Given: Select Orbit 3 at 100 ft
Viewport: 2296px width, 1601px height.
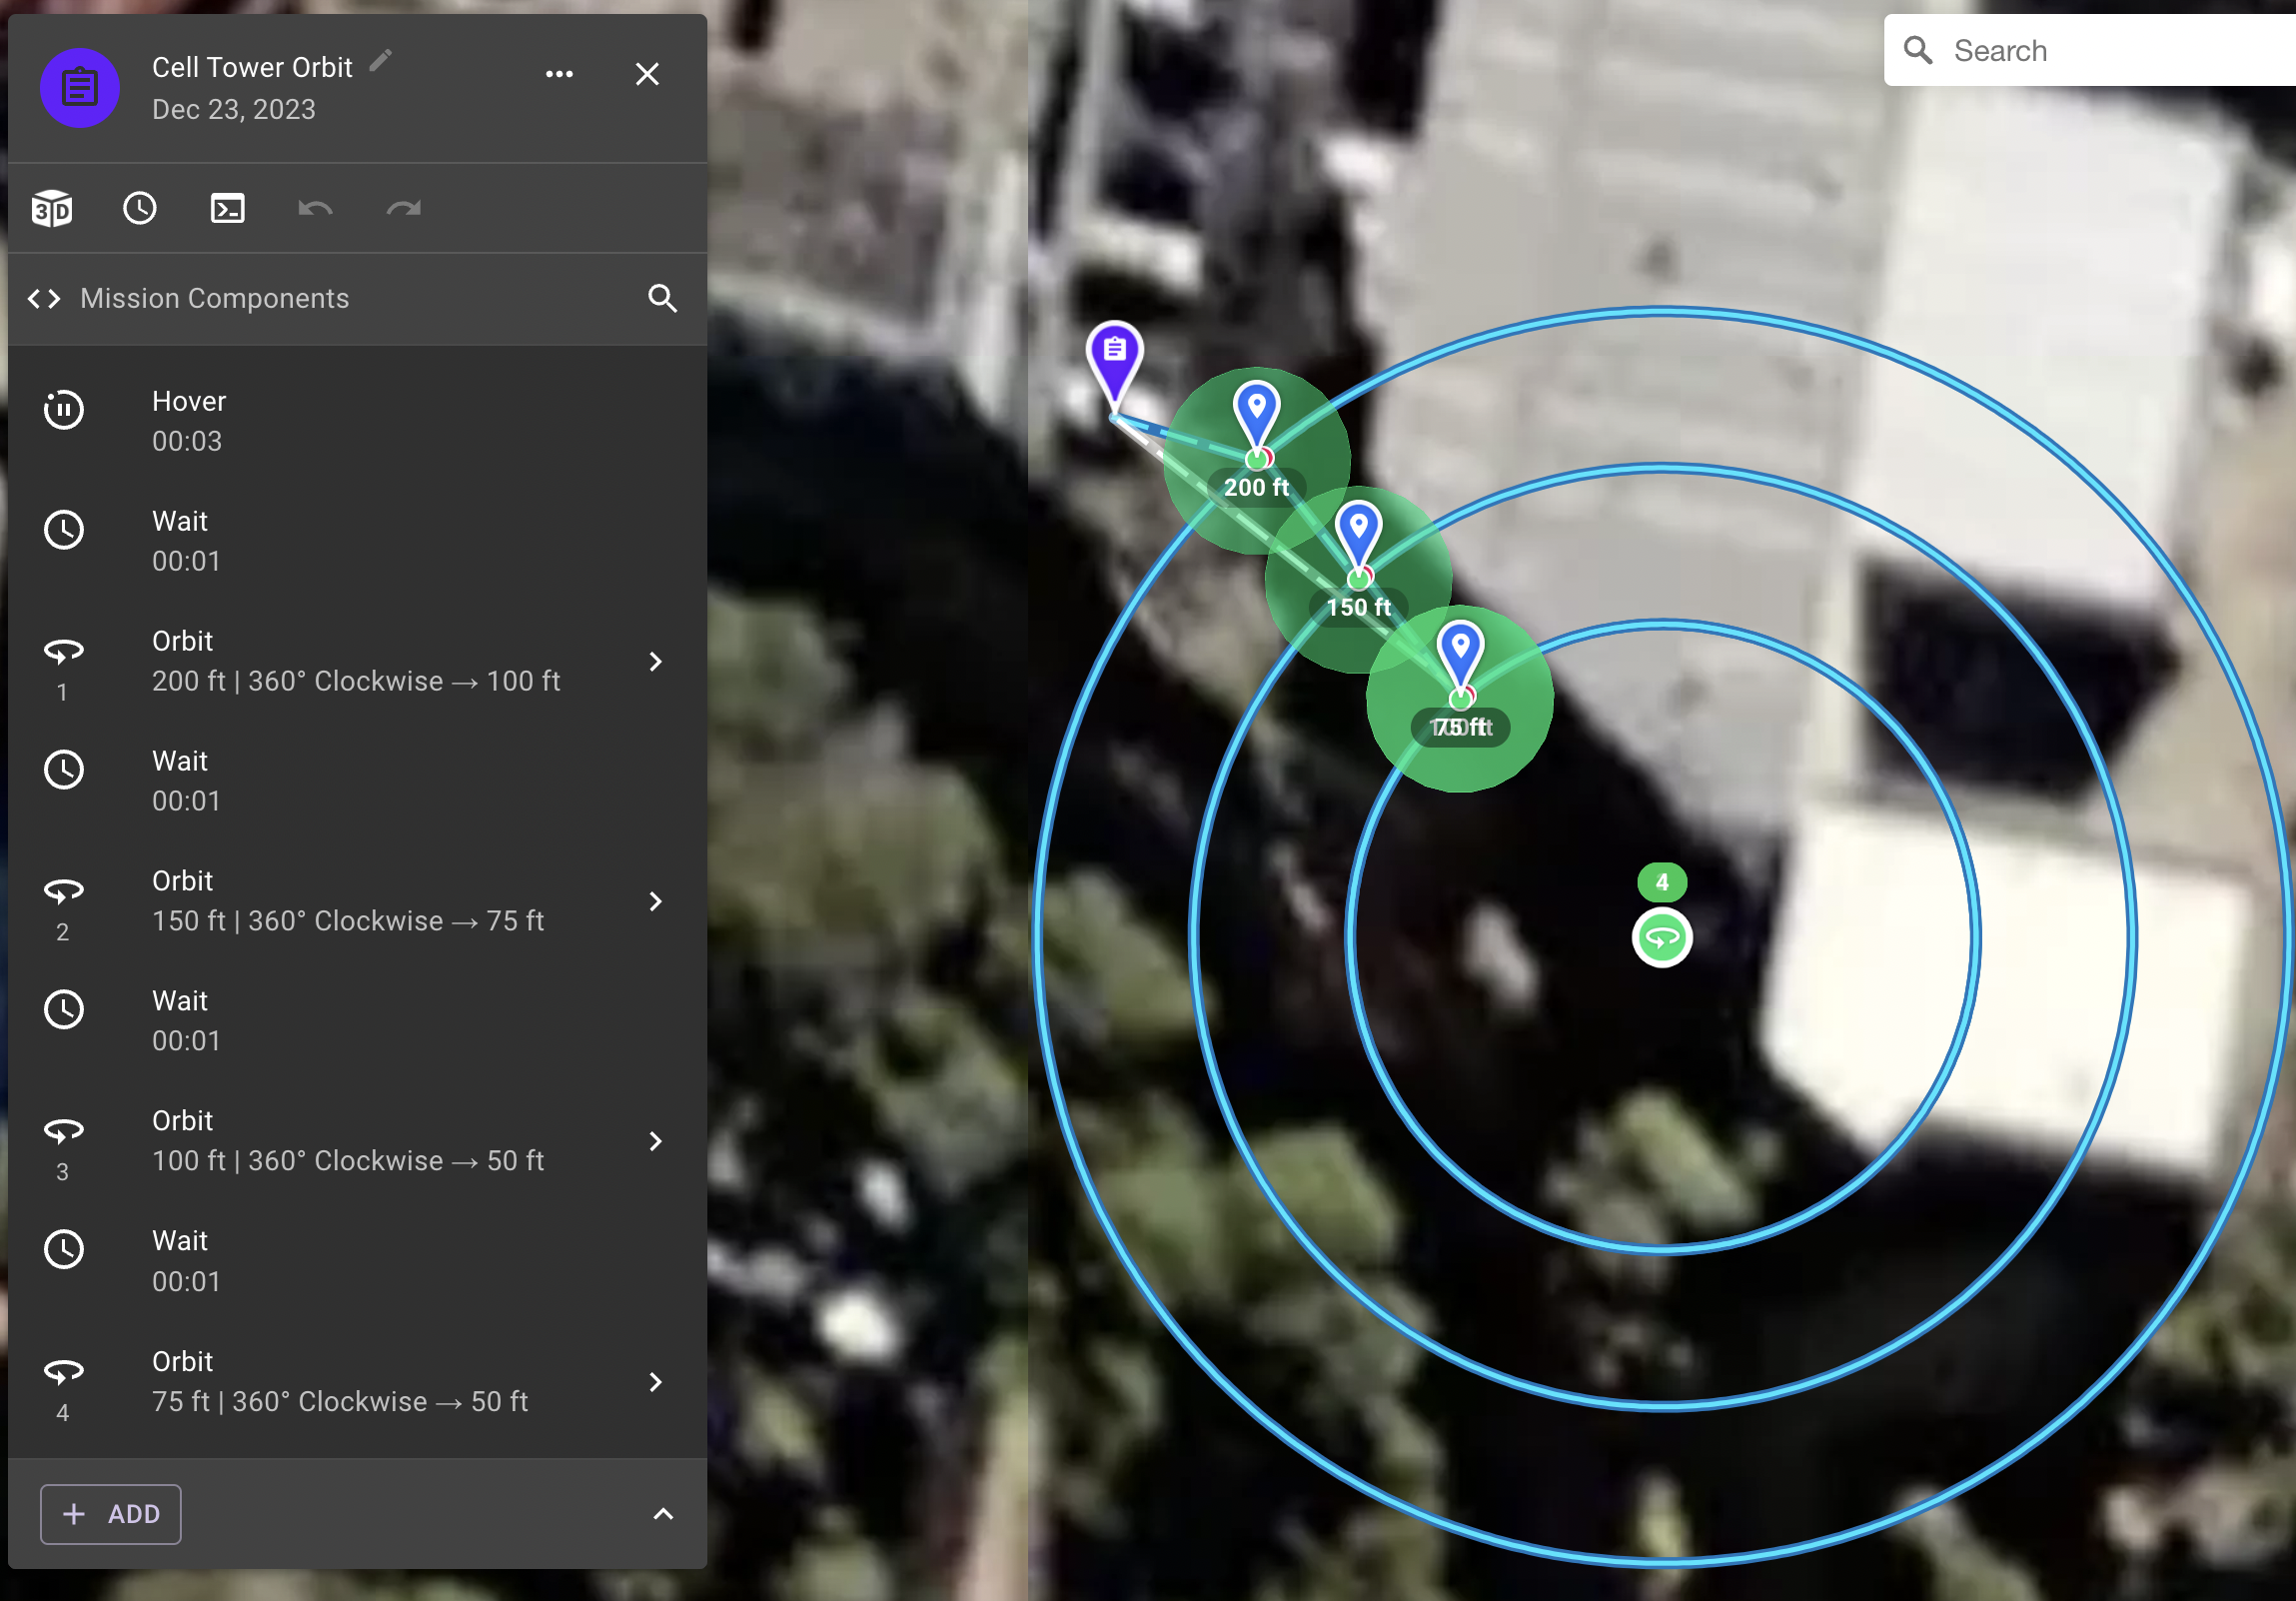Looking at the screenshot, I should [x=357, y=1141].
